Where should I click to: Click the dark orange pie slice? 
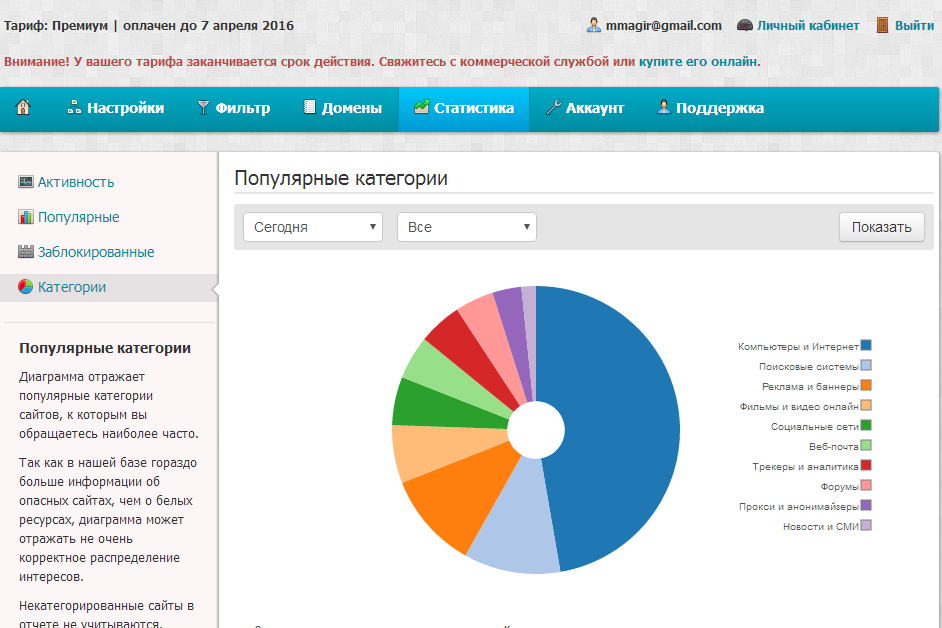pos(469,499)
